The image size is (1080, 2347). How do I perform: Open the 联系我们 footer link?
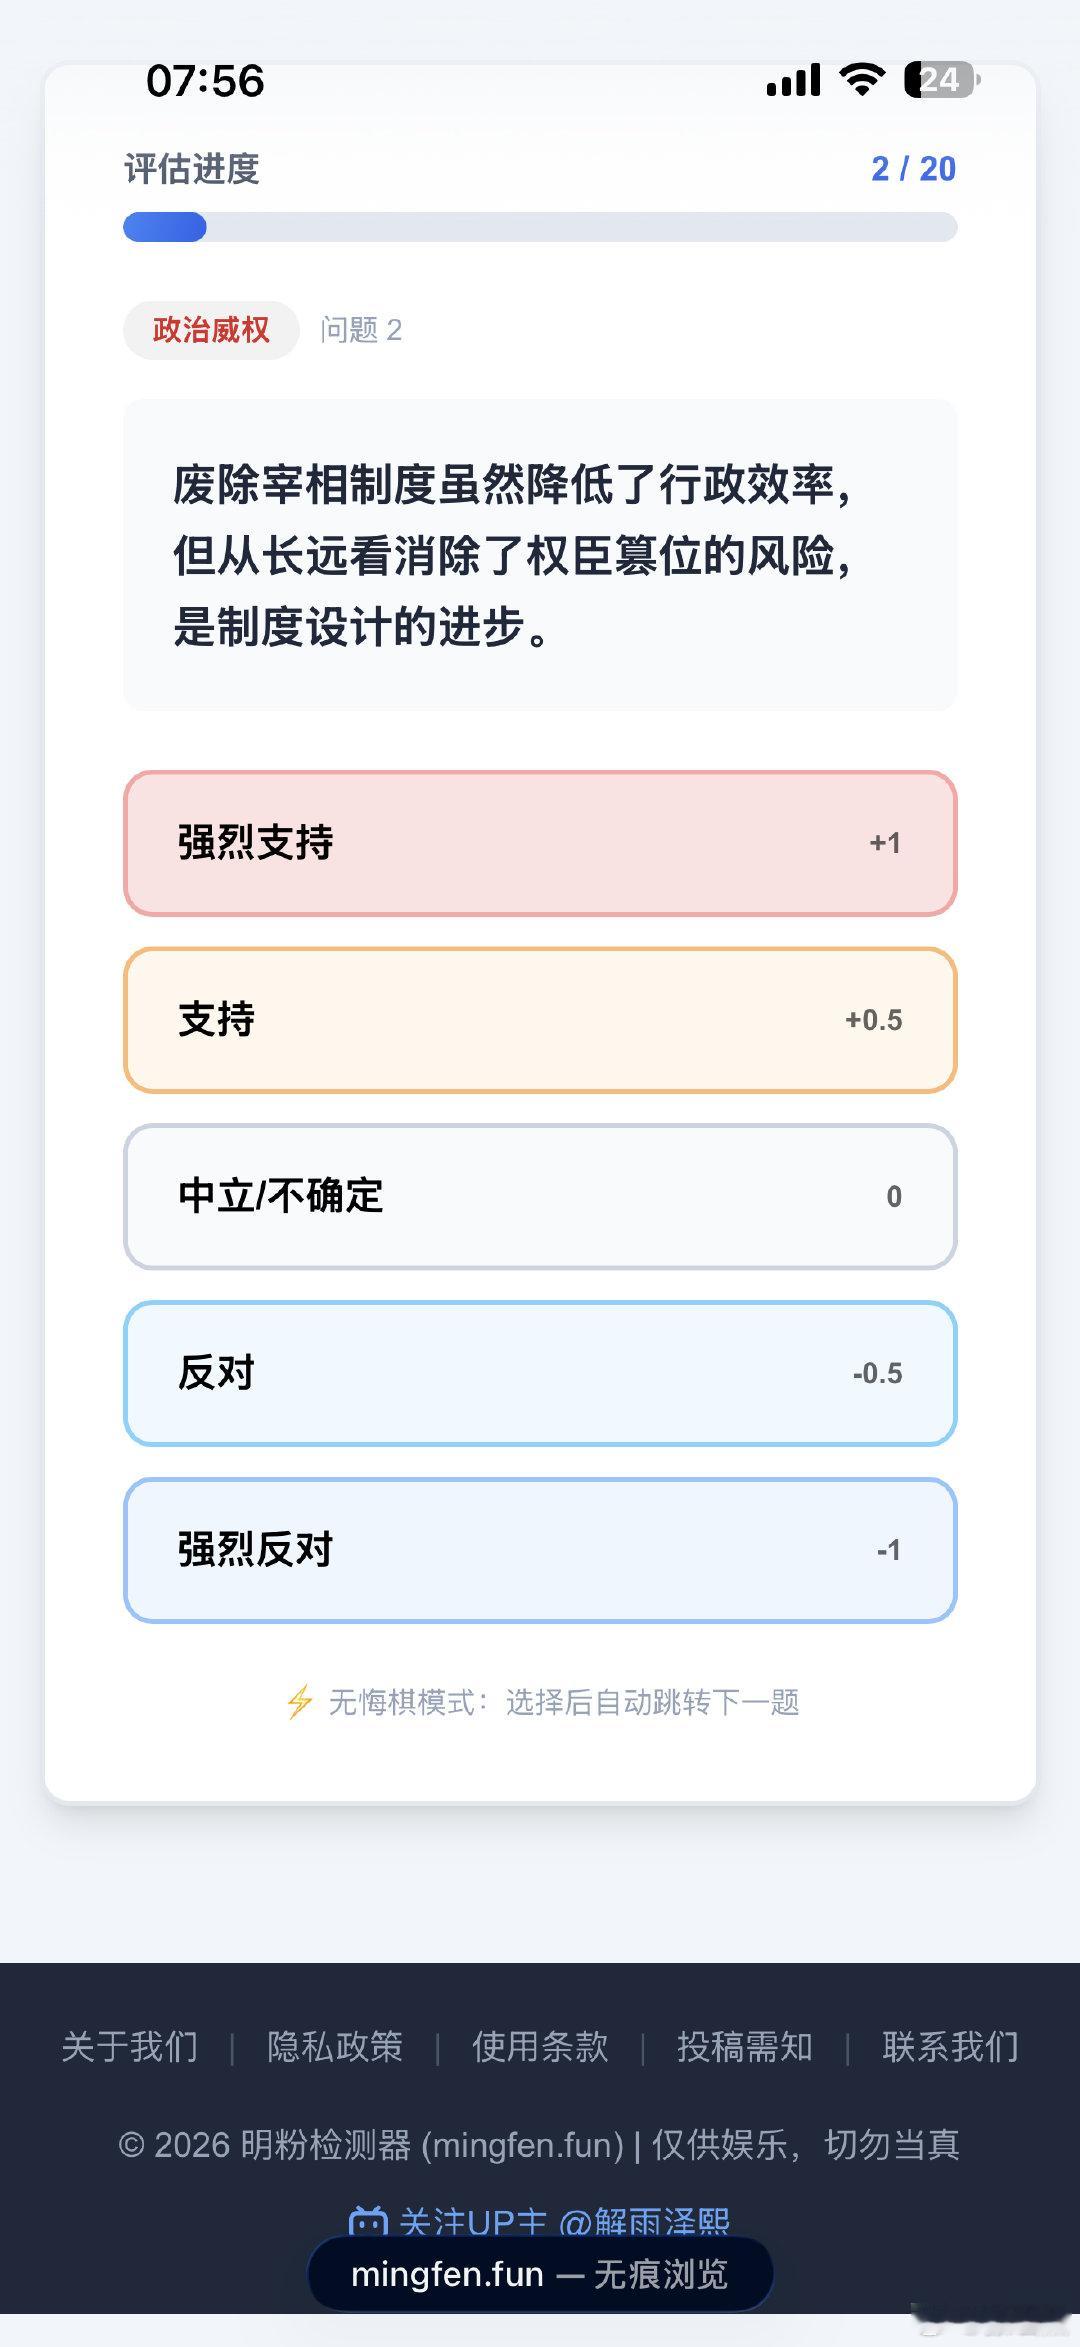point(950,2047)
